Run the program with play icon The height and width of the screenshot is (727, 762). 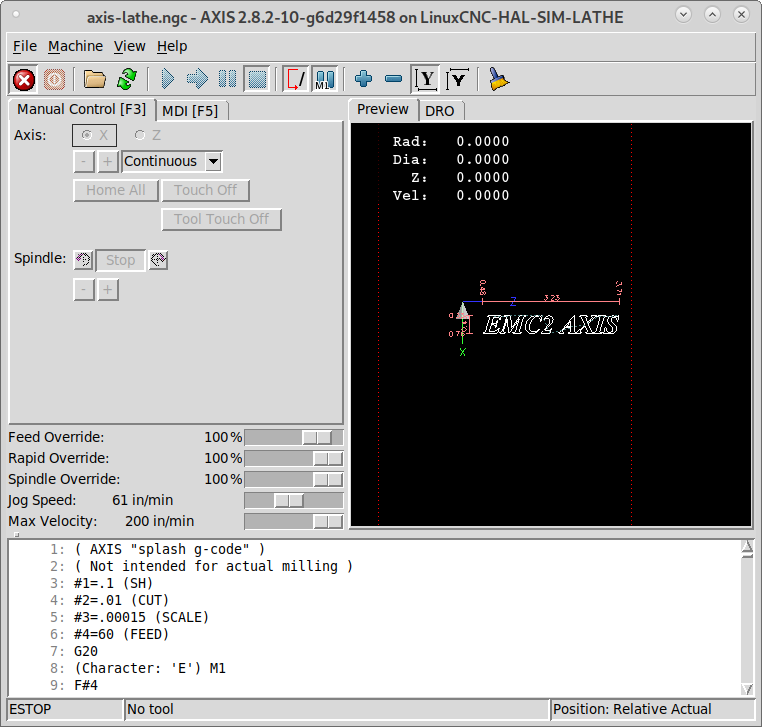(167, 79)
